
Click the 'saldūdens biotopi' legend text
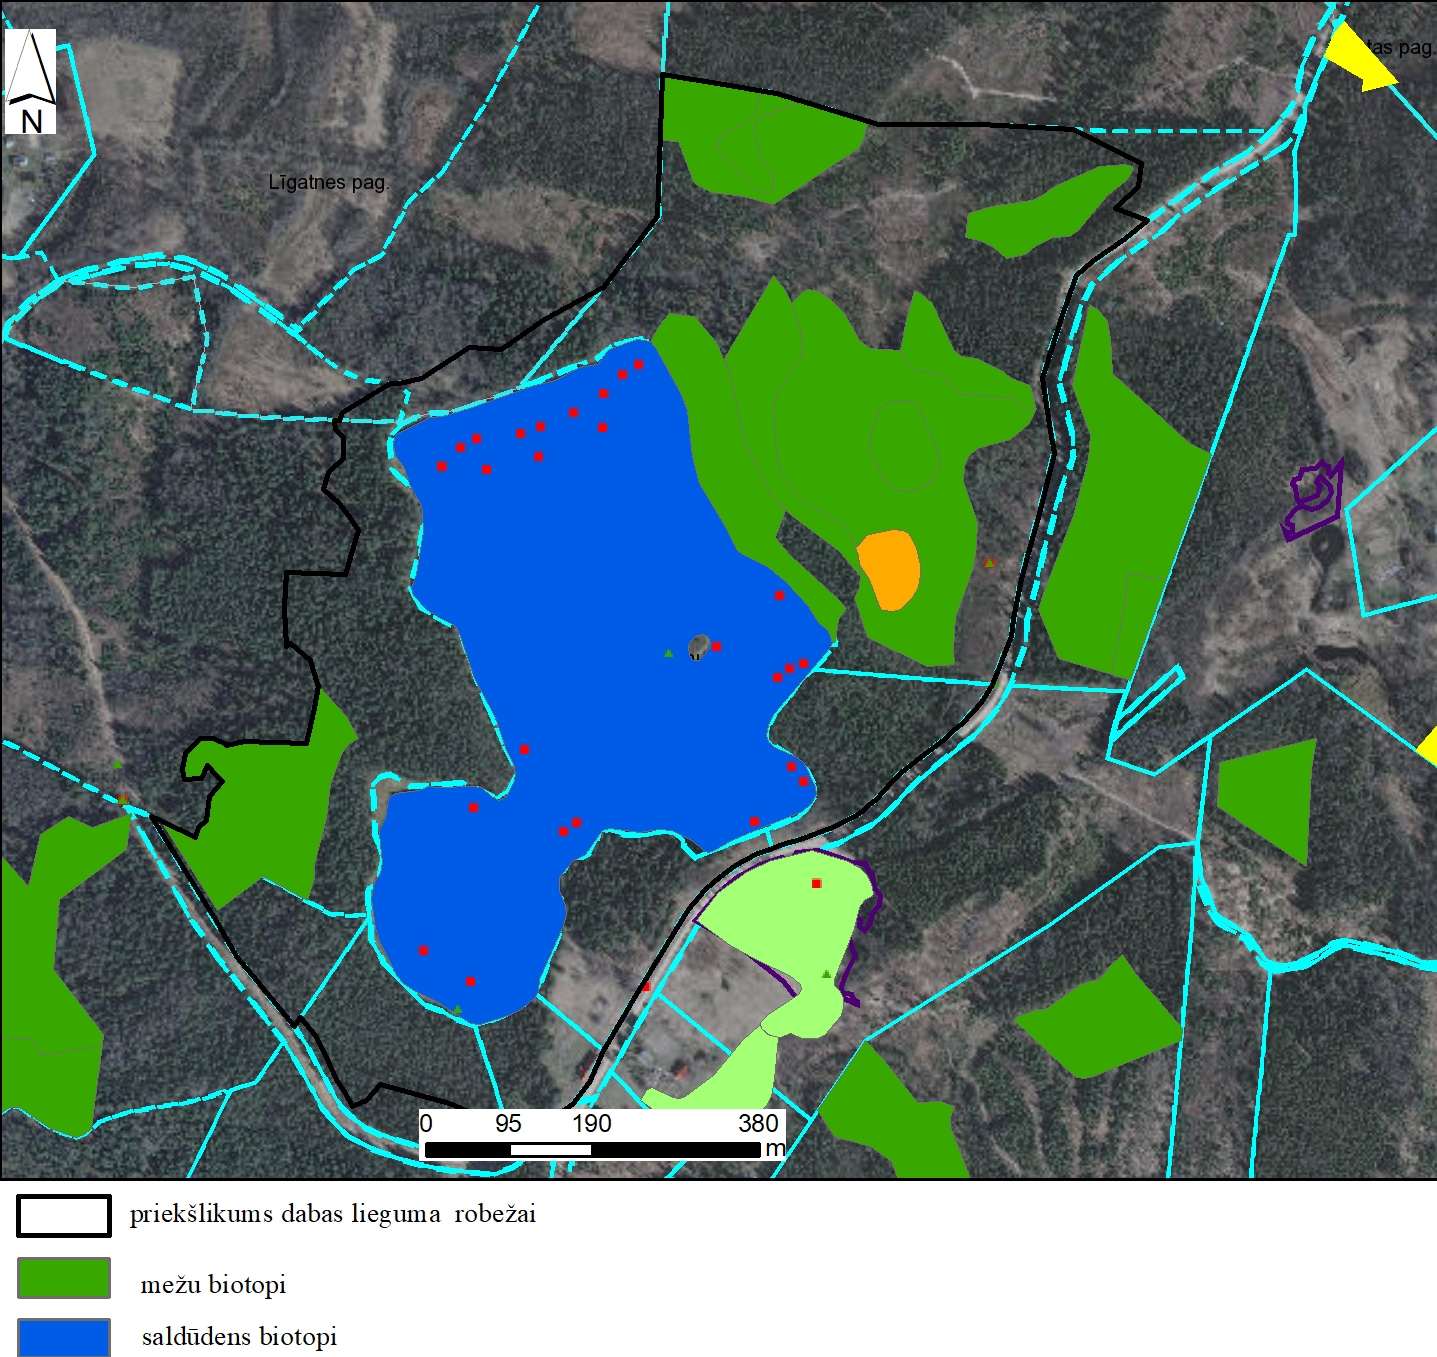point(239,1337)
